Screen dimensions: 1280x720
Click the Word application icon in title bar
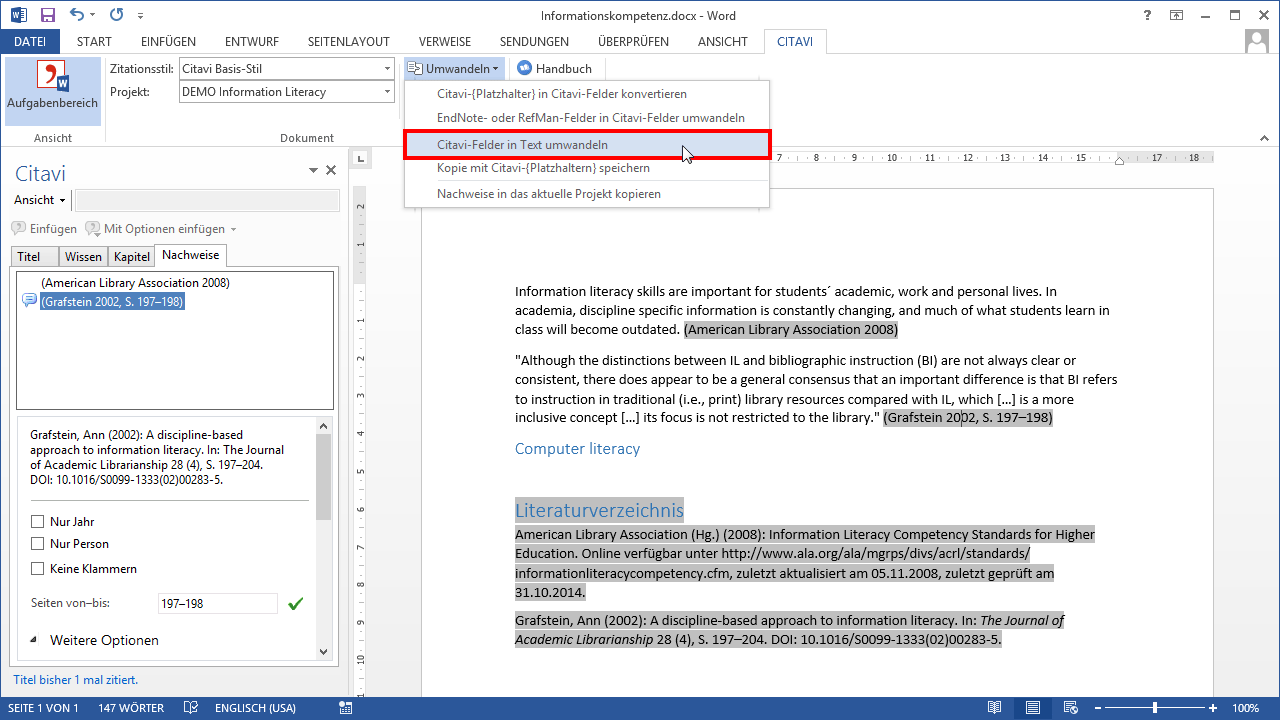pos(19,15)
